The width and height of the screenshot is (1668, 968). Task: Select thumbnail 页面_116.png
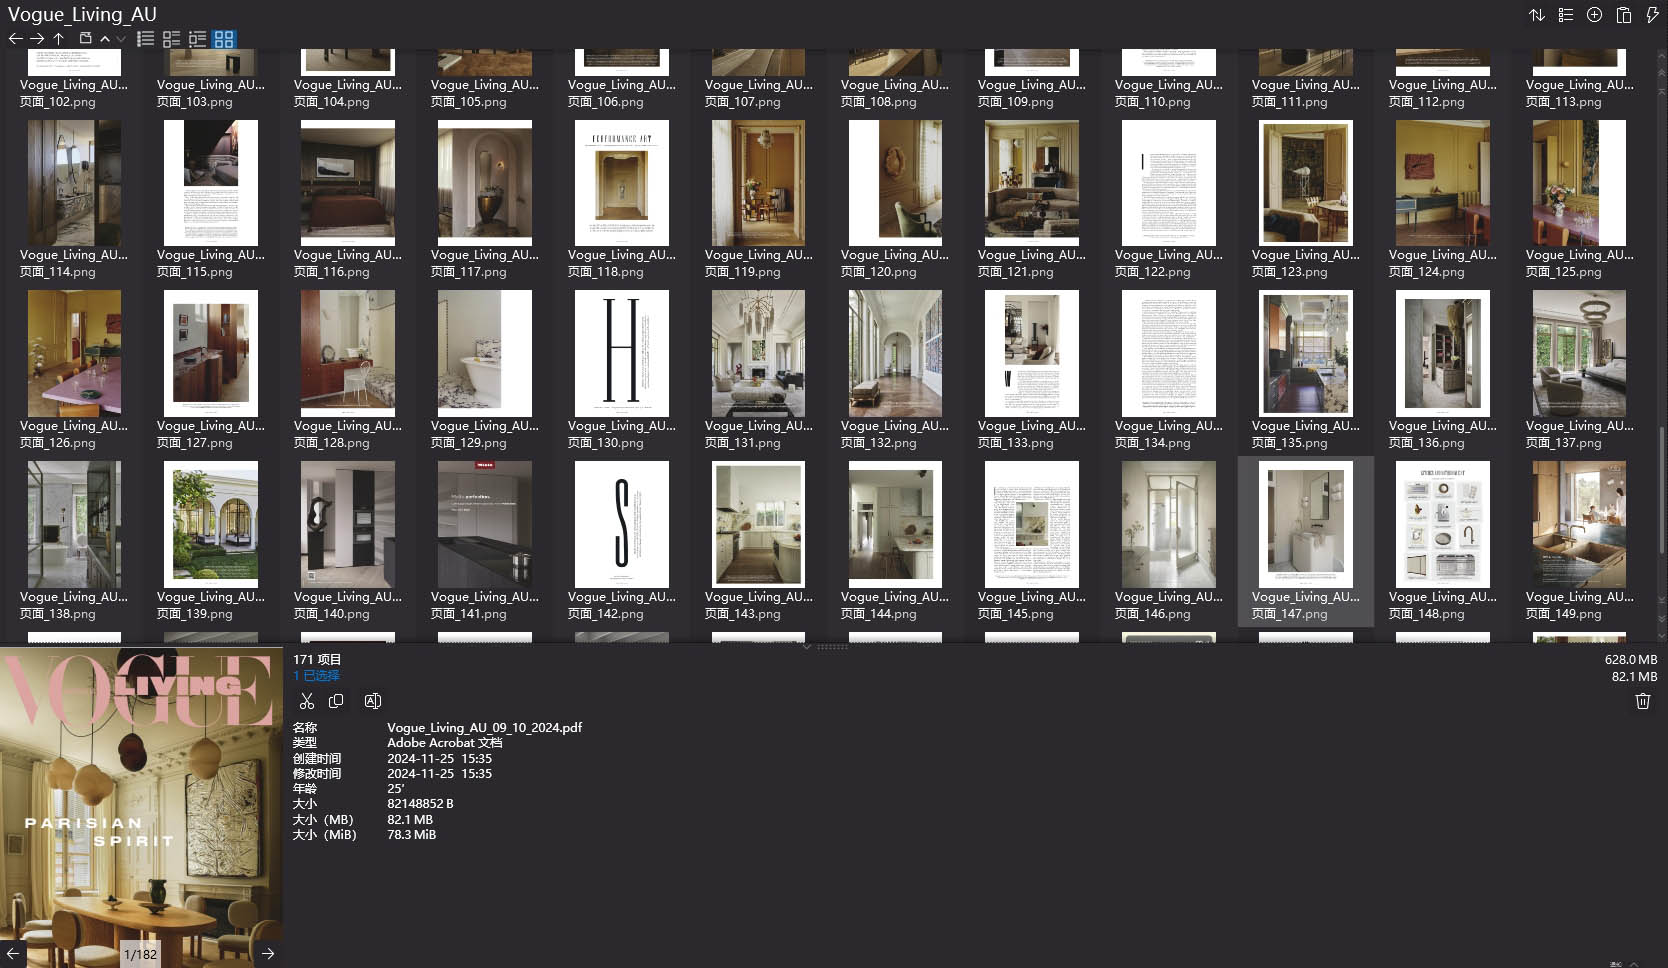coord(348,183)
